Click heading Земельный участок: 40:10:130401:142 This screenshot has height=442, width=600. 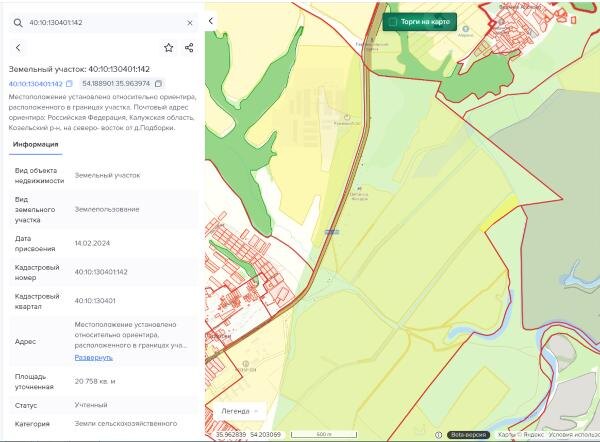(79, 69)
